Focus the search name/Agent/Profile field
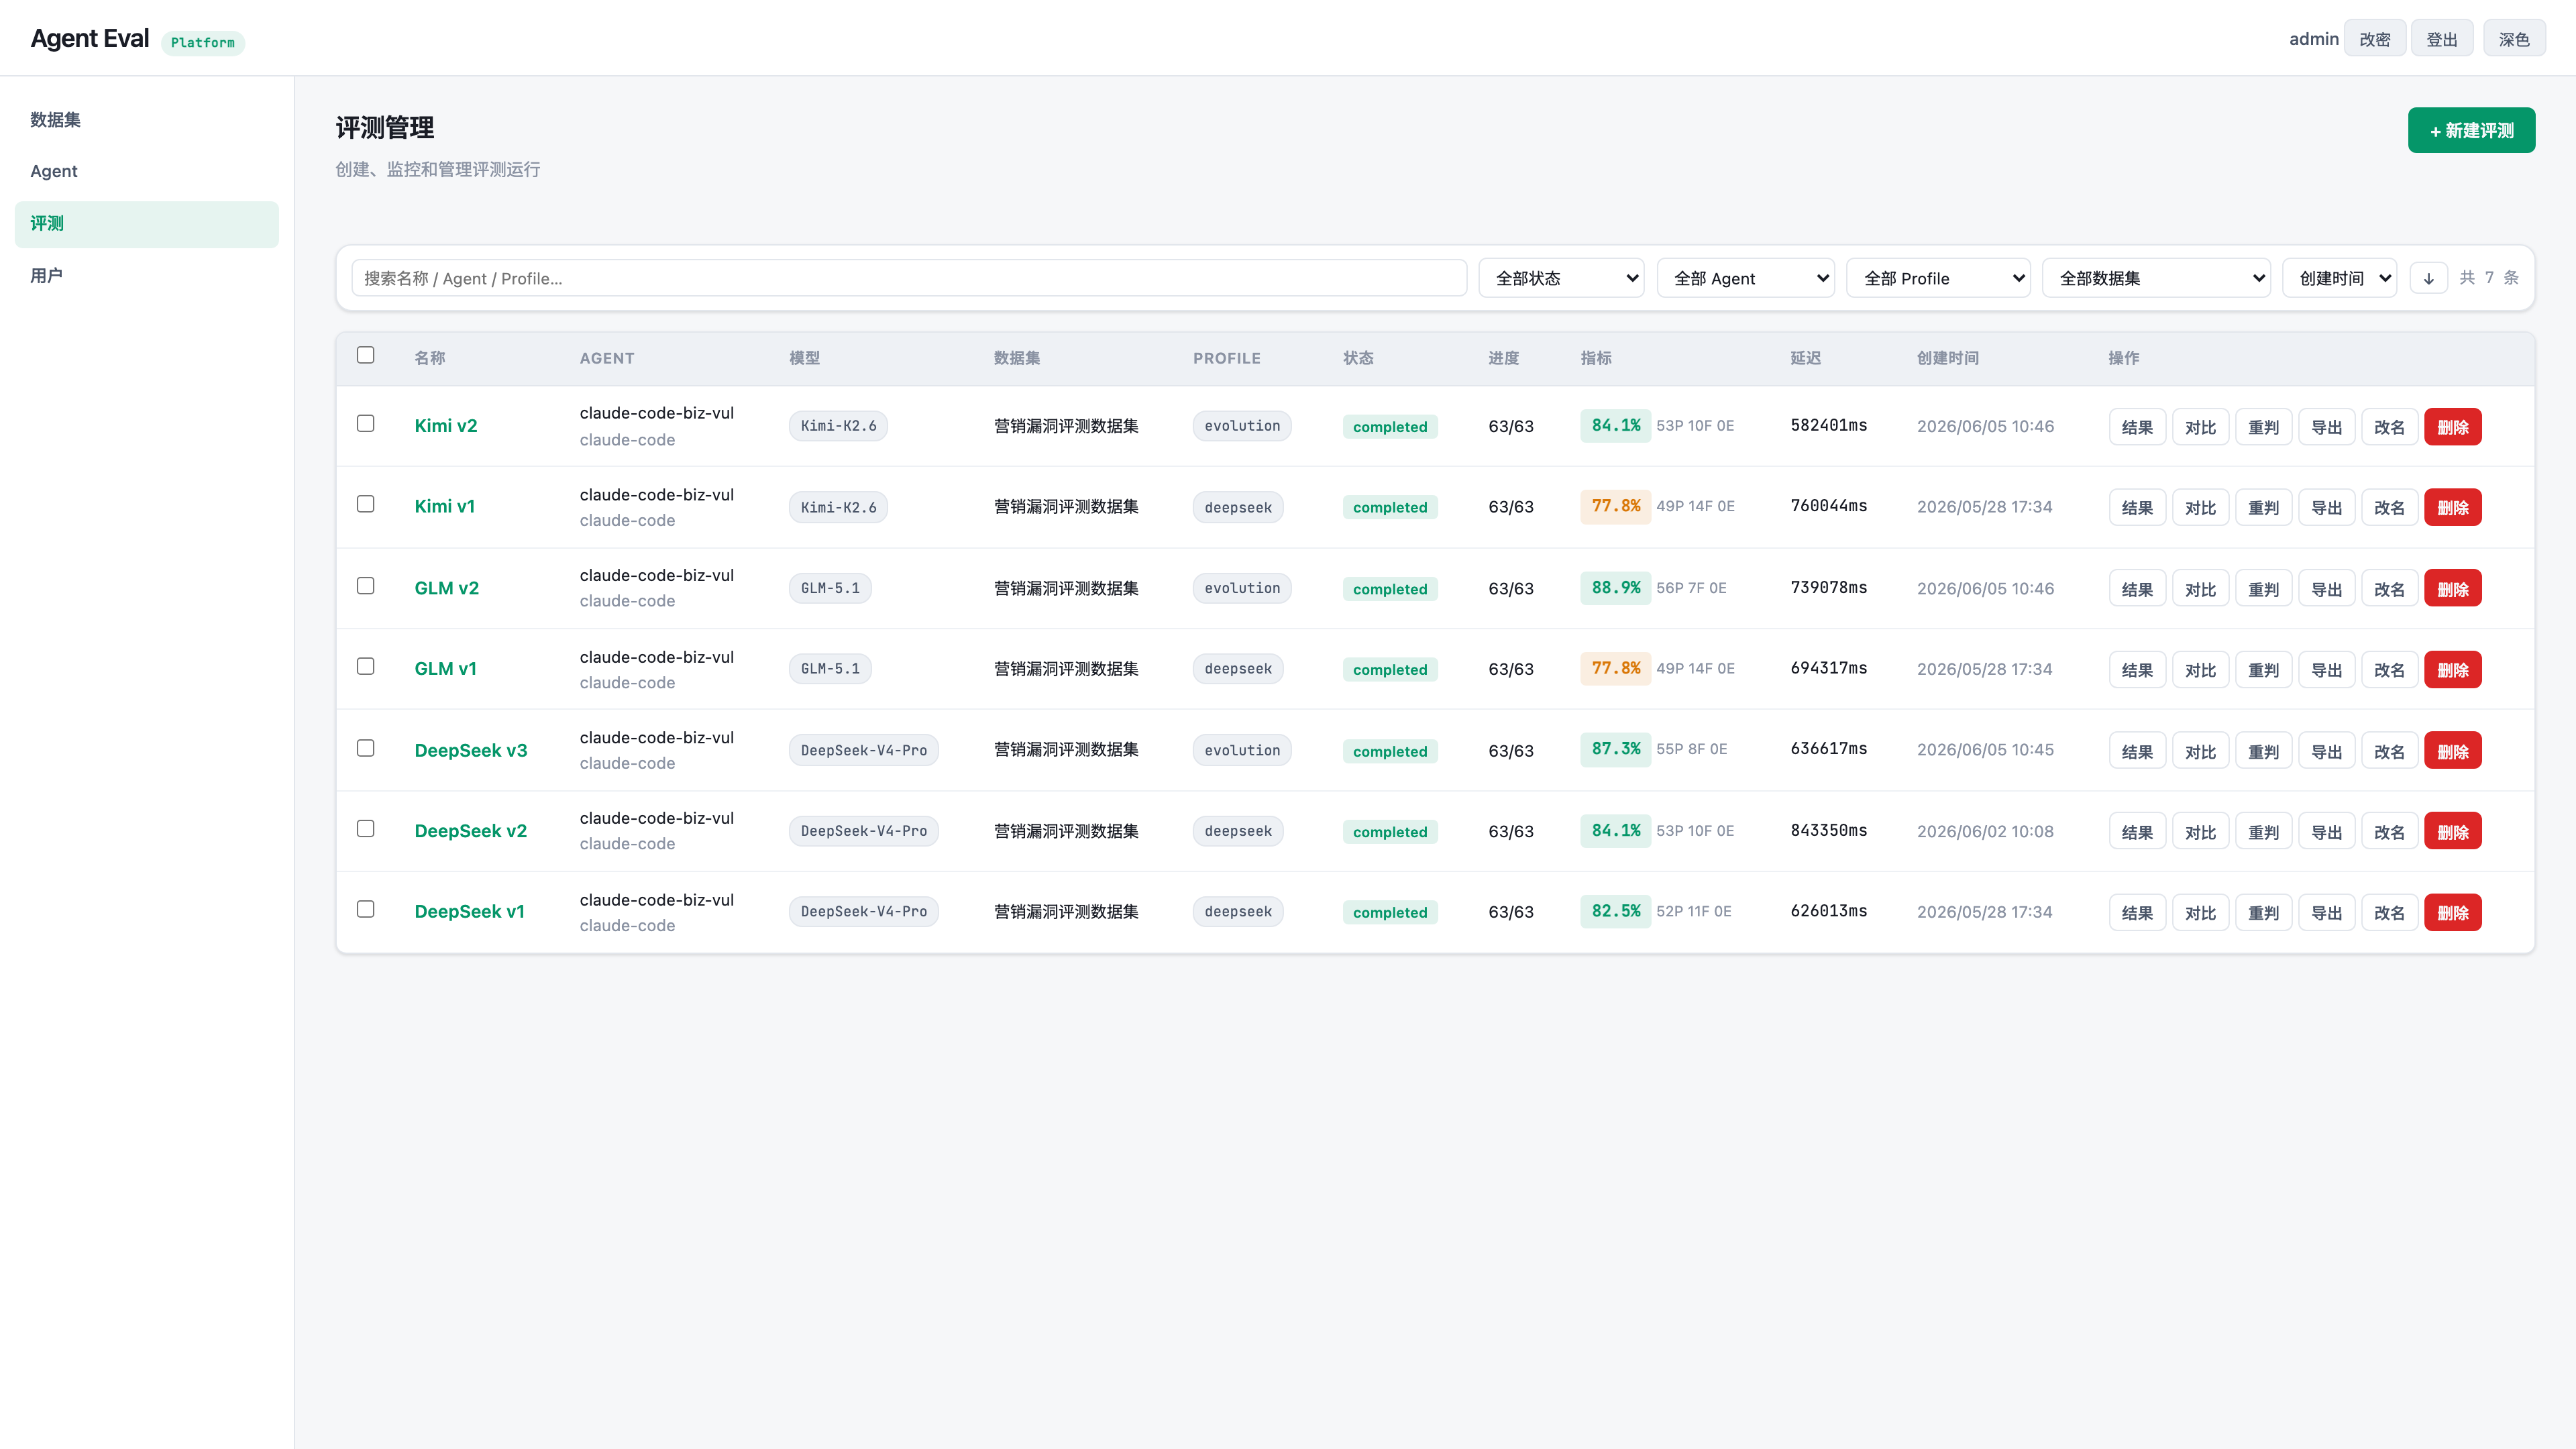This screenshot has height=1449, width=2576. pyautogui.click(x=909, y=278)
